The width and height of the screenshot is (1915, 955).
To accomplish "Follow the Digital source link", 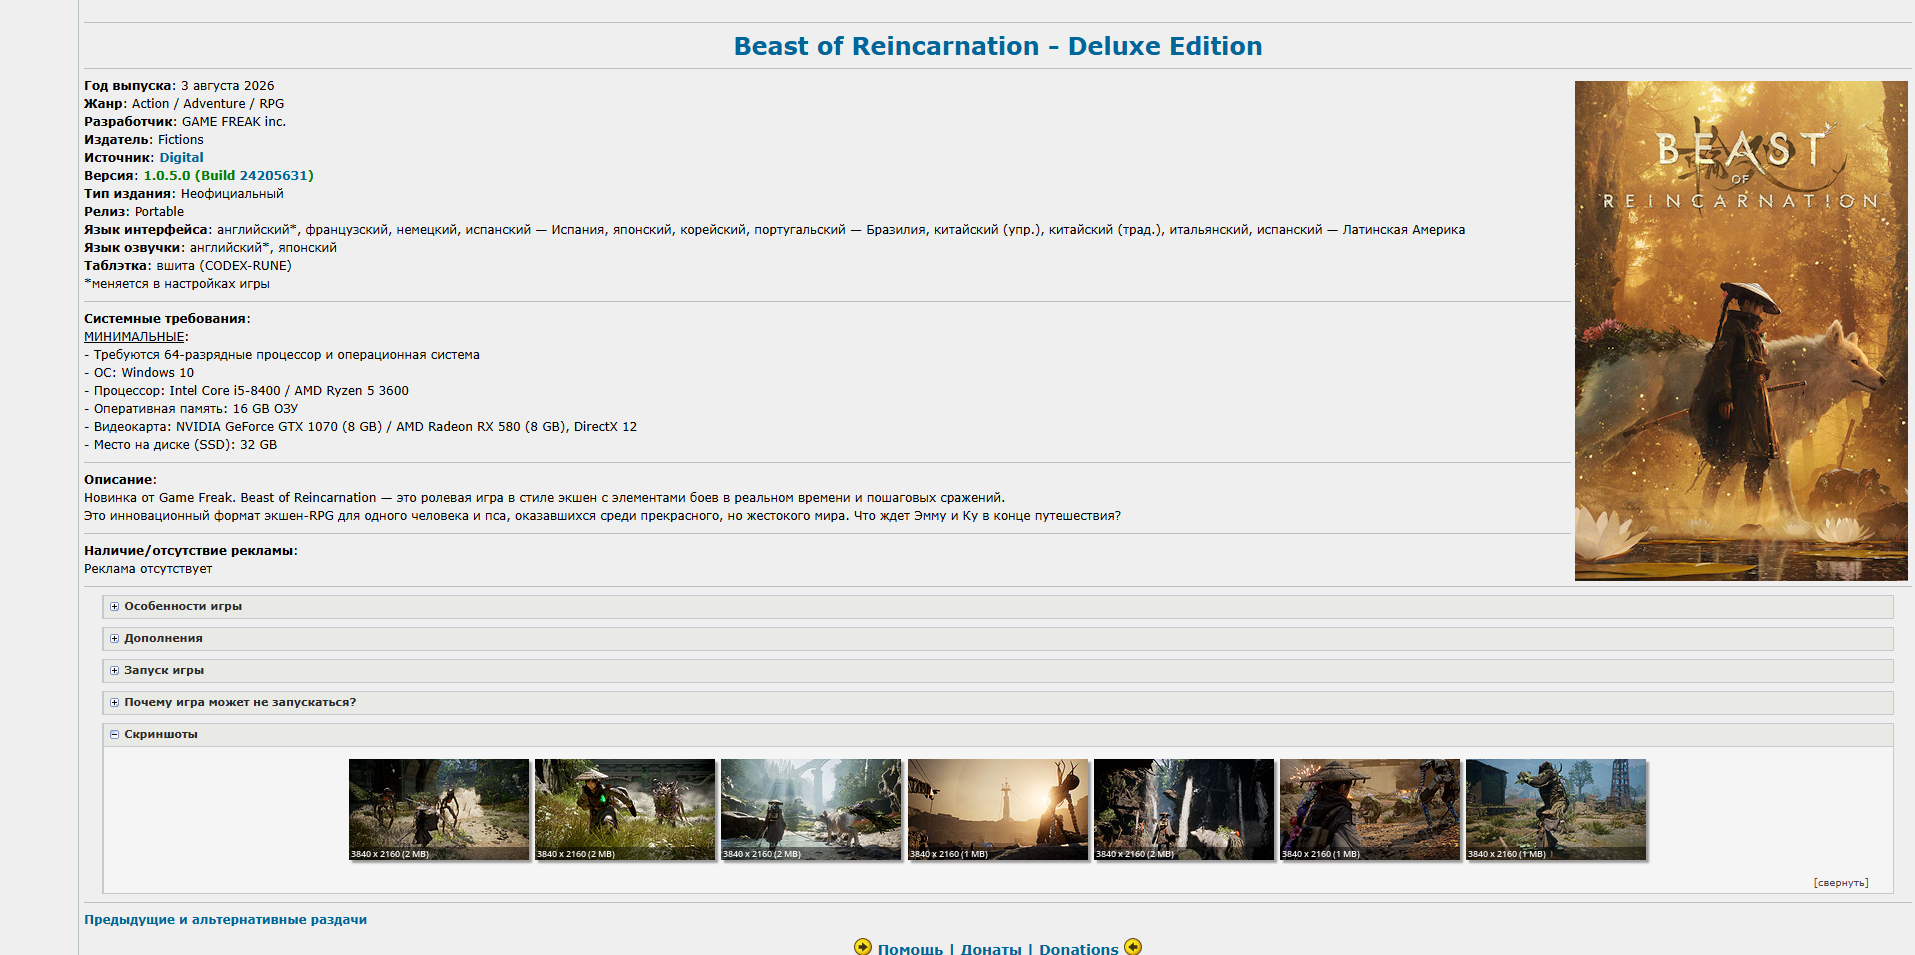I will click(x=181, y=157).
